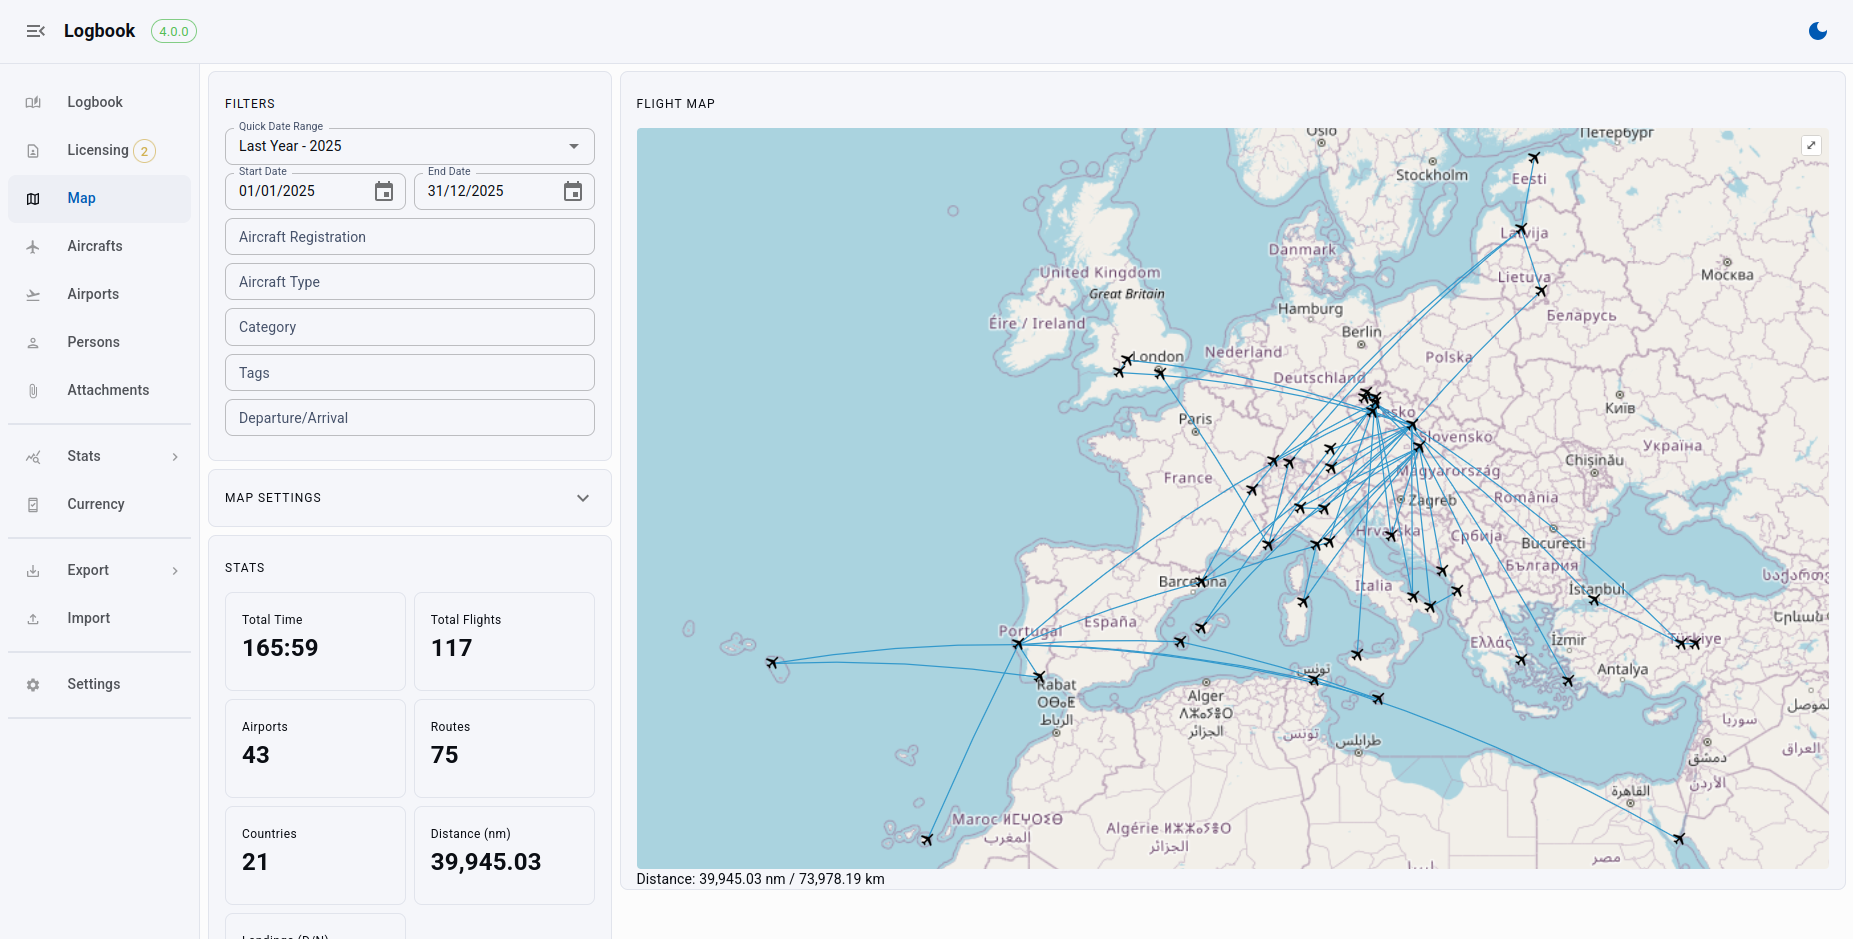Click the Logbook title in header

pyautogui.click(x=99, y=31)
